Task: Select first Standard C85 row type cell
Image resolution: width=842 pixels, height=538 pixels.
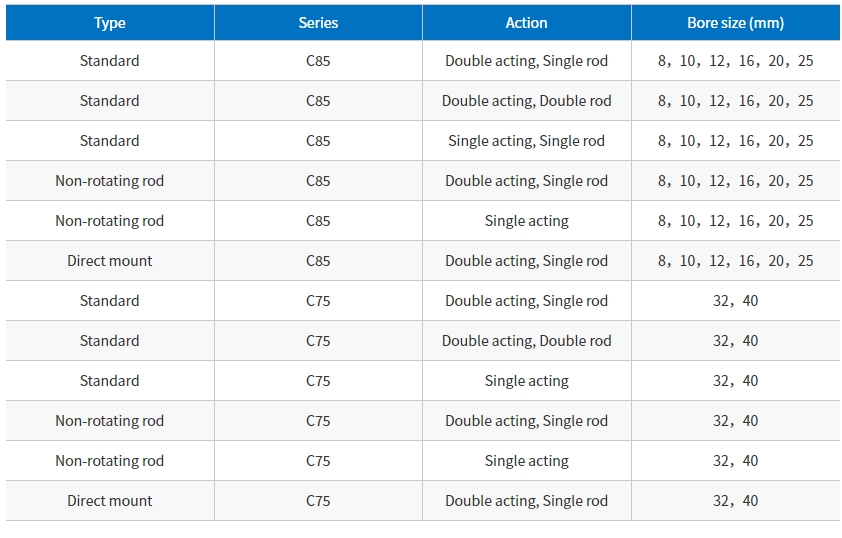Action: 110,61
